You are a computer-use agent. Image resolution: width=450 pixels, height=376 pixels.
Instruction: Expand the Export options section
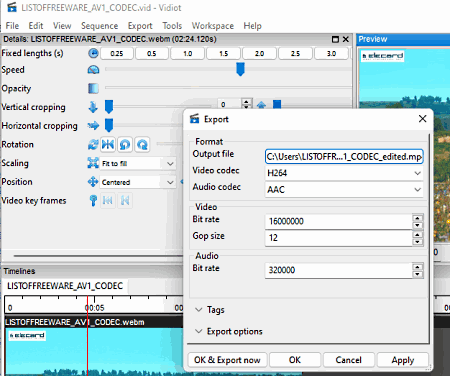pyautogui.click(x=229, y=331)
